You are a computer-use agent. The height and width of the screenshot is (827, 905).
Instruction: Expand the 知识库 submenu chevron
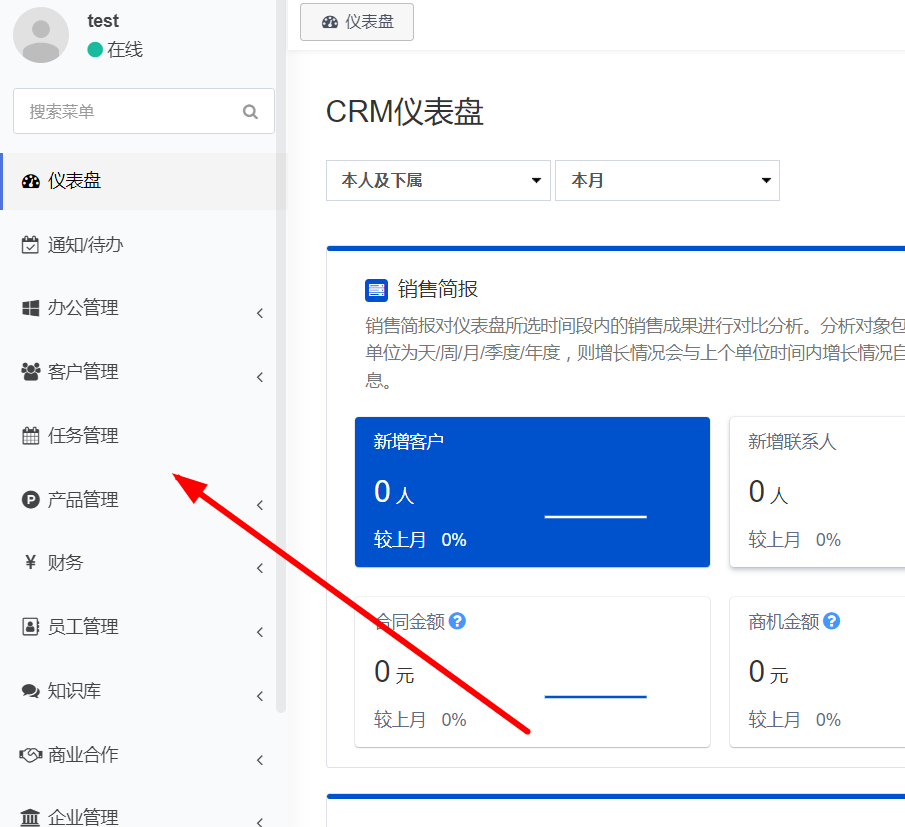point(260,697)
